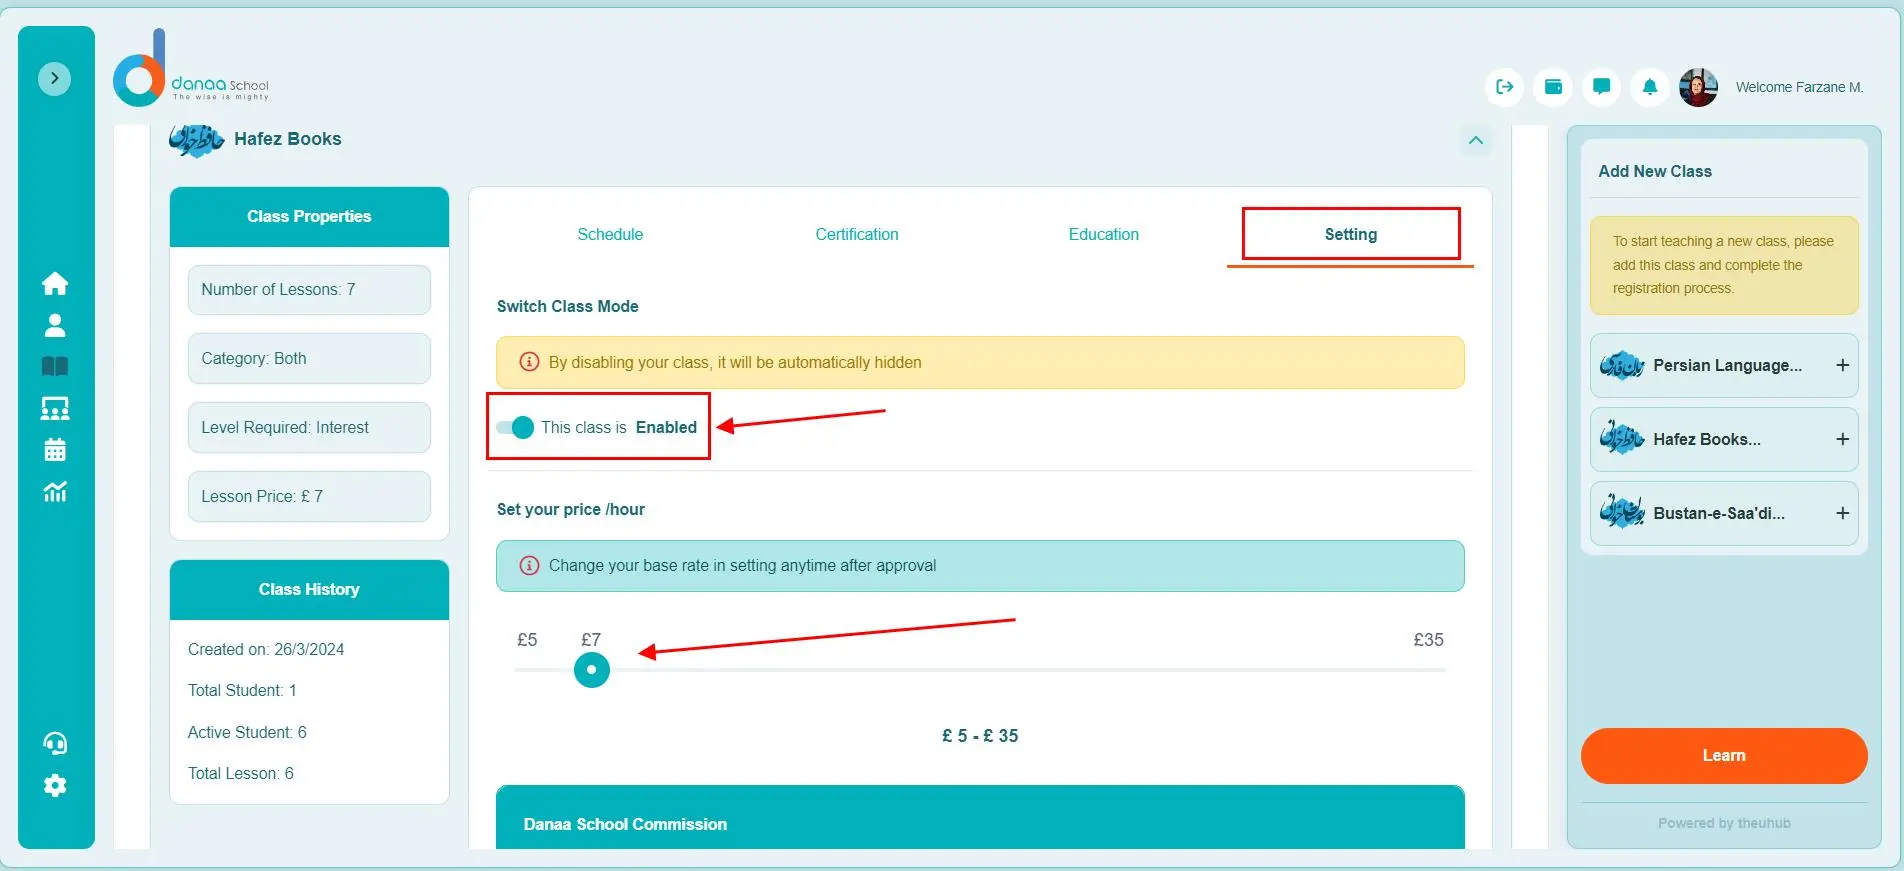Click the open book icon in sidebar
This screenshot has width=1904, height=871.
(55, 367)
